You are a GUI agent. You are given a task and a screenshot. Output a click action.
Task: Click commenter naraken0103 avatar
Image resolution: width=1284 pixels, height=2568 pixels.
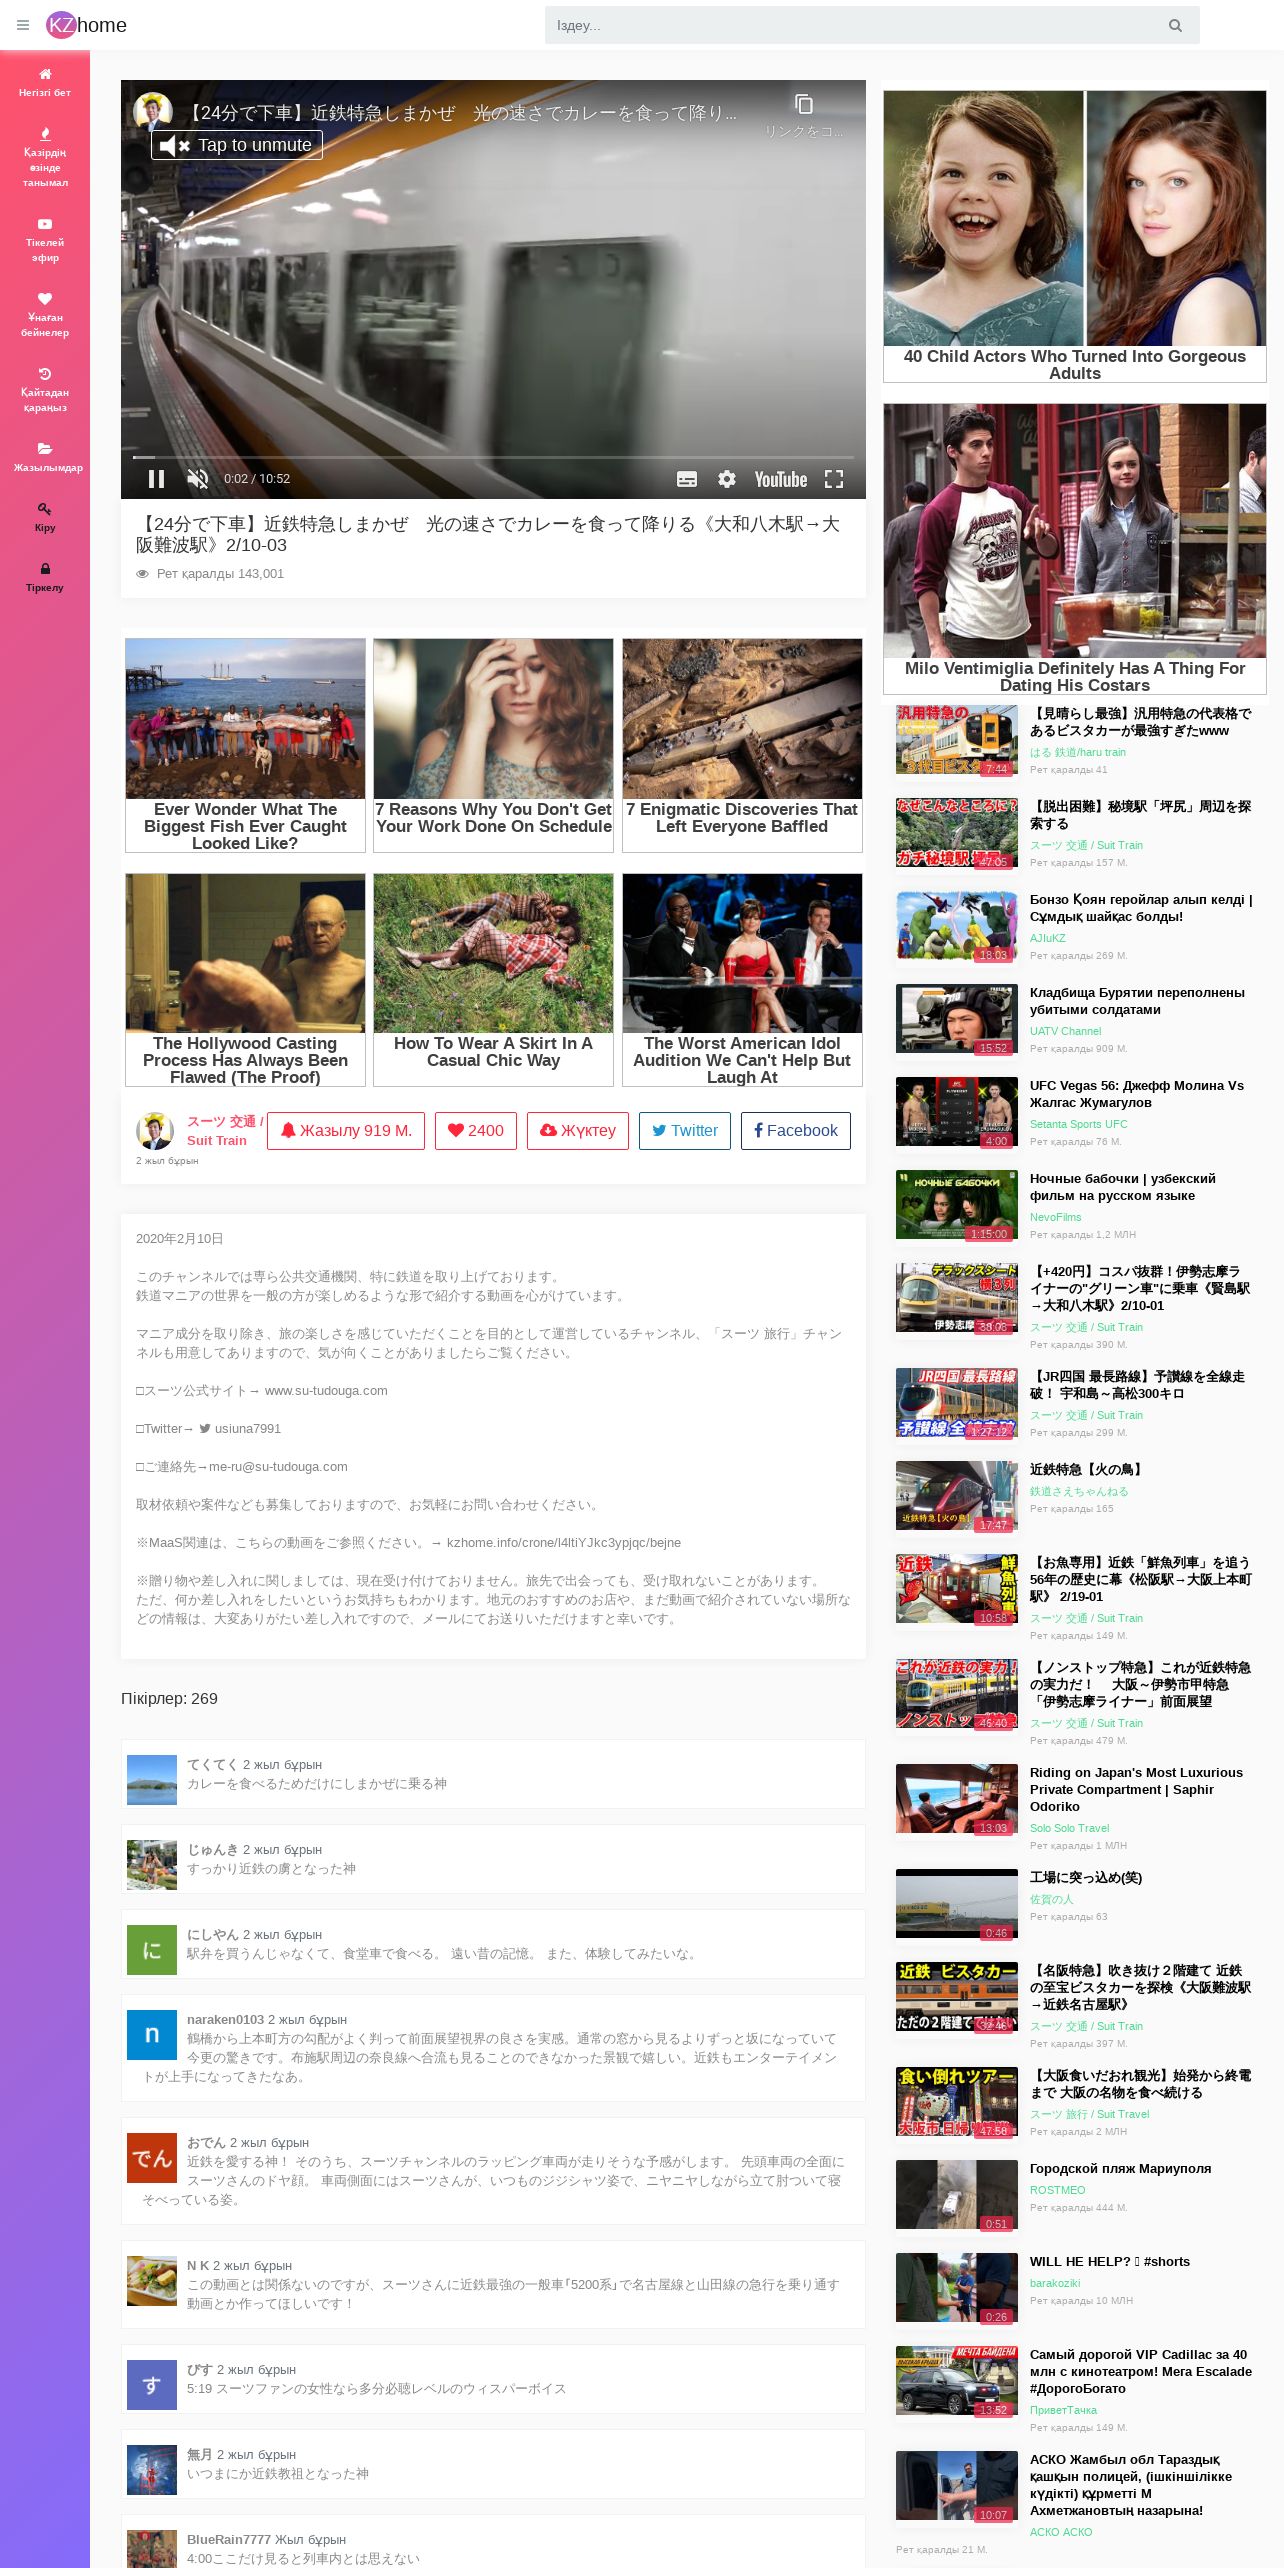click(152, 2034)
